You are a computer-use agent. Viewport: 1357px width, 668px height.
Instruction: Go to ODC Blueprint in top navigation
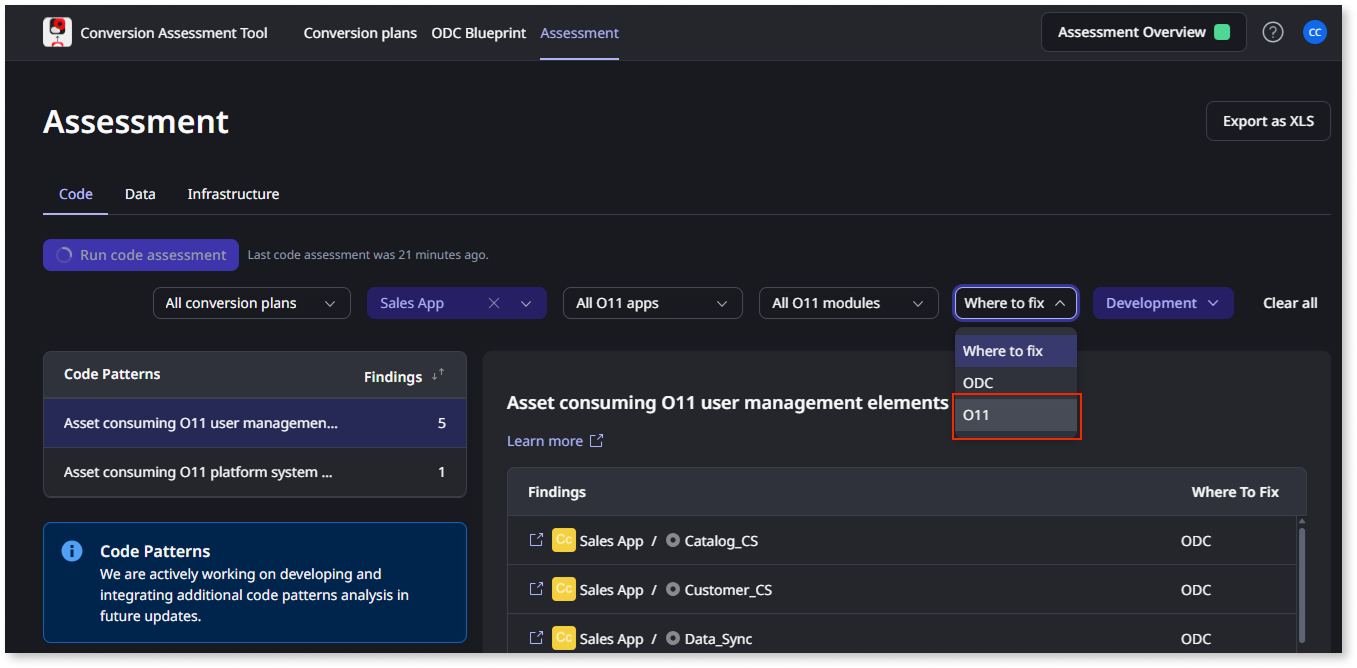(478, 33)
